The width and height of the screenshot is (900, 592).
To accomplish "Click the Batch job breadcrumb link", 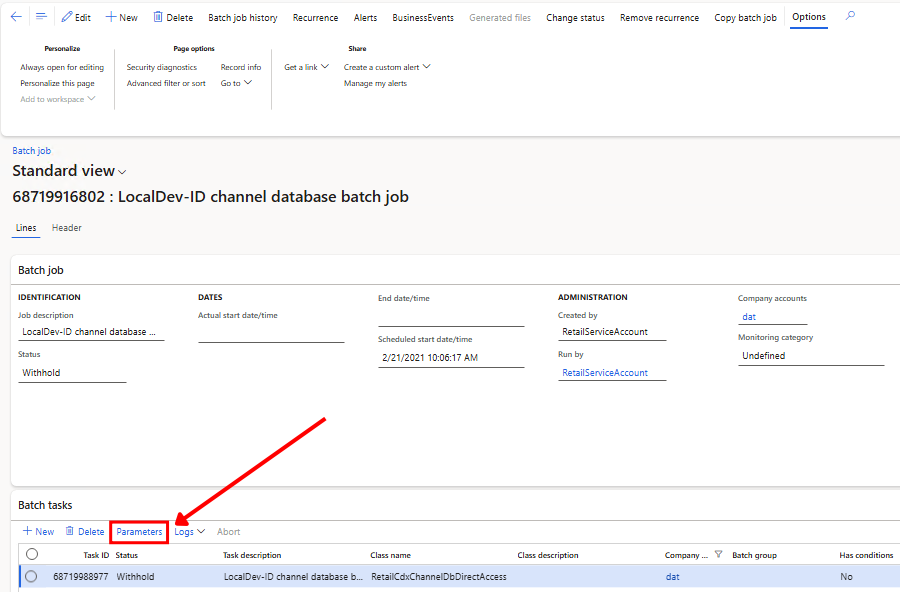I will click(x=32, y=150).
